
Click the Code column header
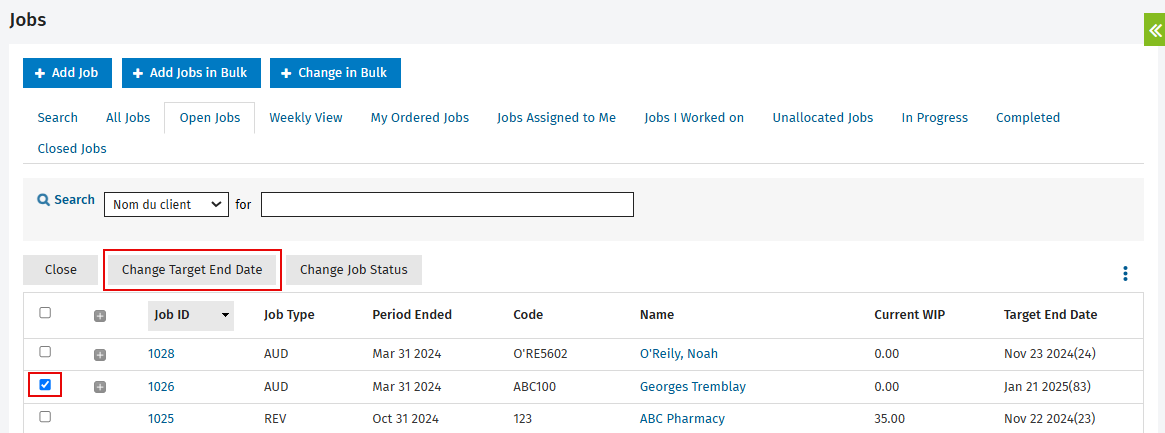528,315
